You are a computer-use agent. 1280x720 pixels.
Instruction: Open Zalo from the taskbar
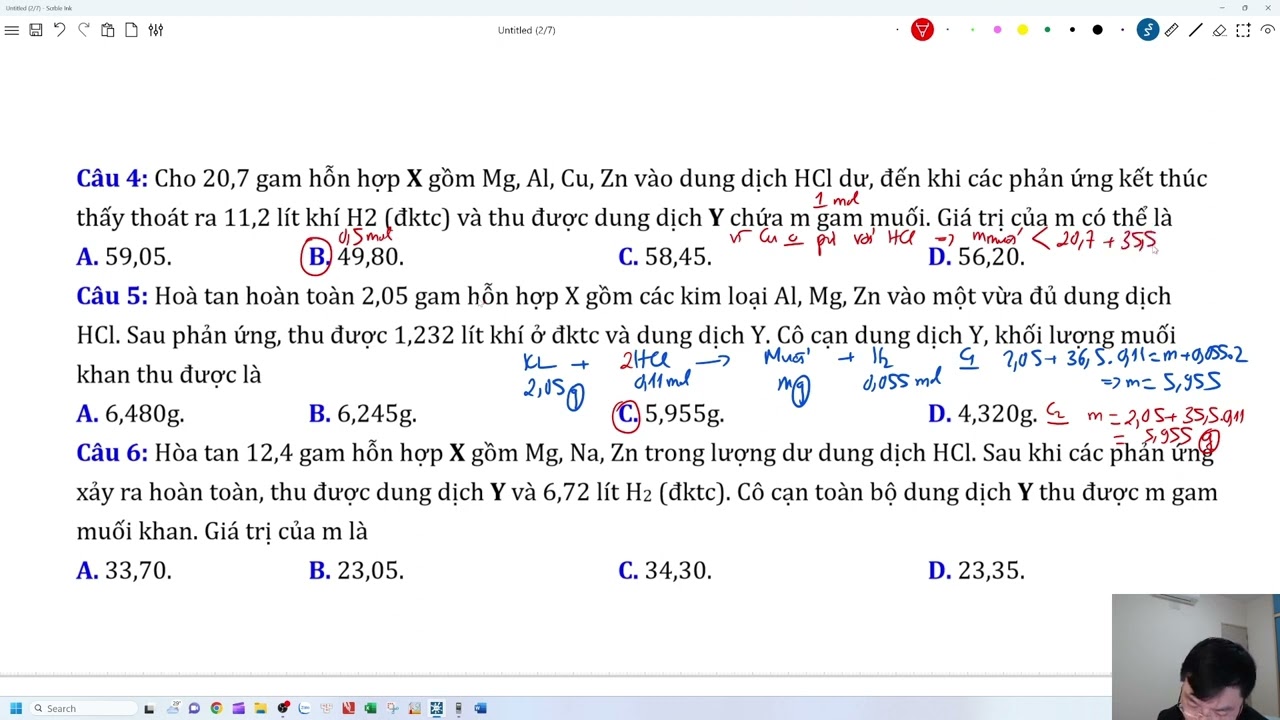(x=304, y=708)
